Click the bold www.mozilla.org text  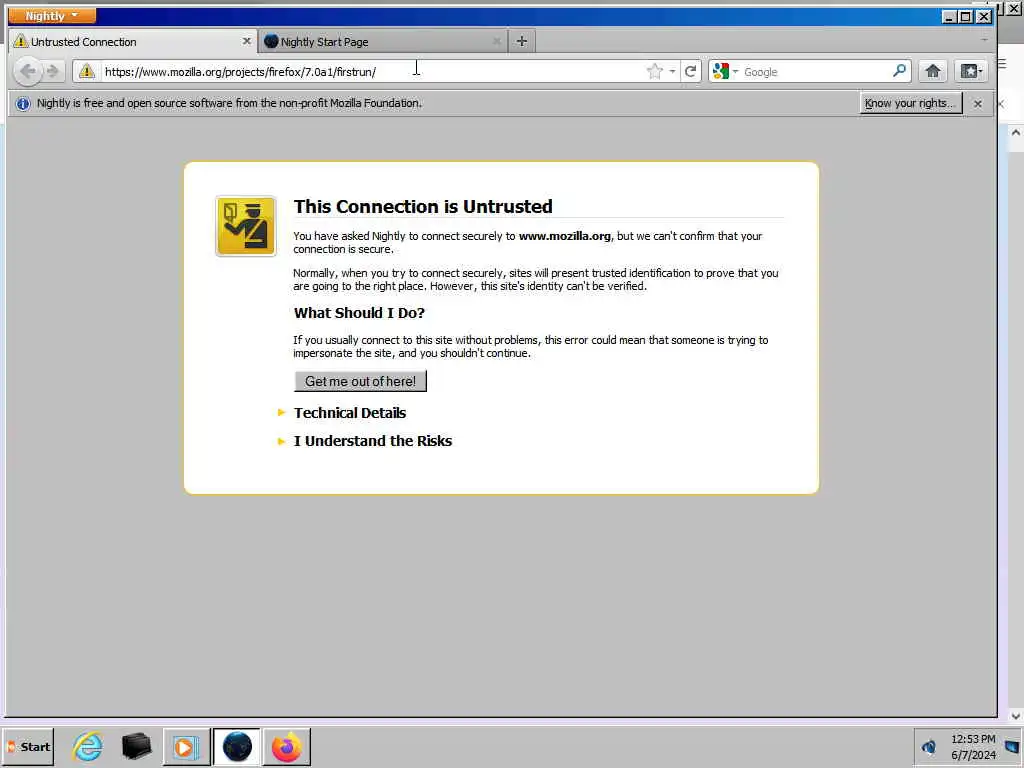(565, 236)
